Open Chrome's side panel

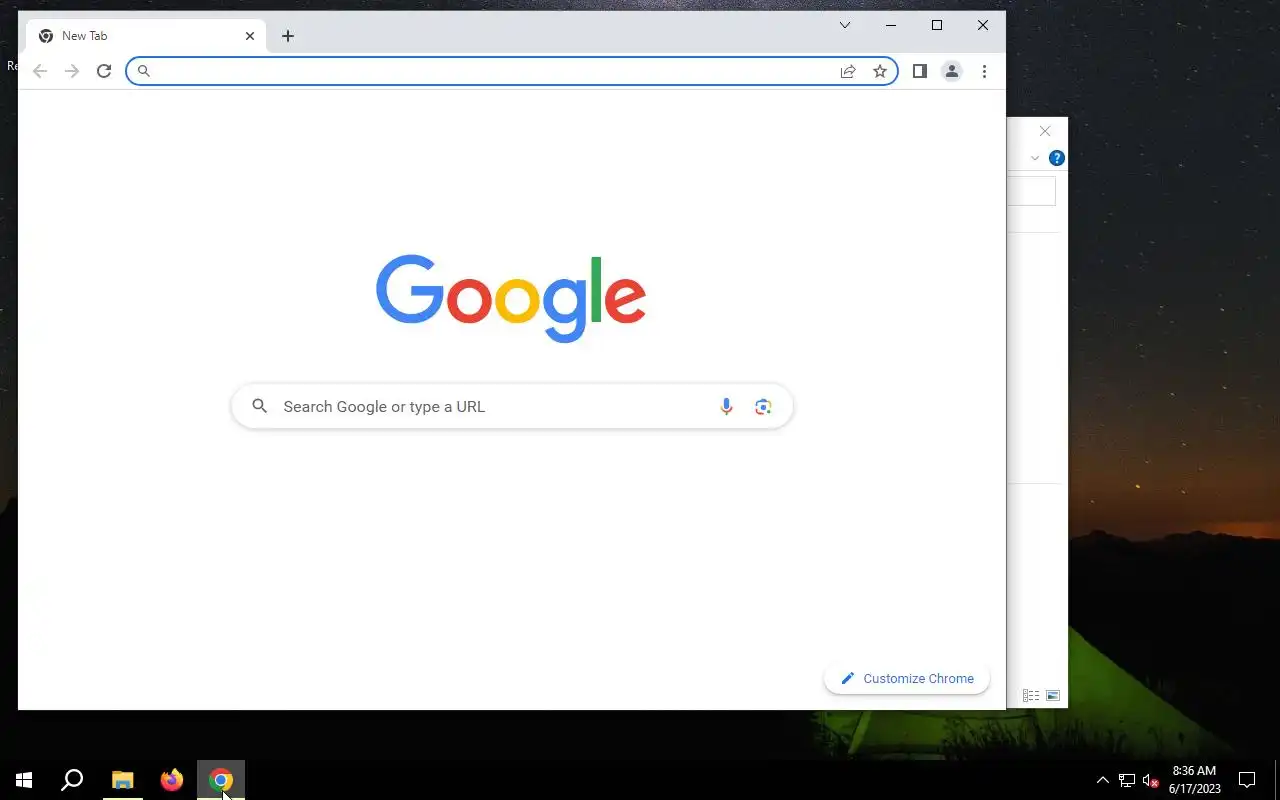click(920, 71)
